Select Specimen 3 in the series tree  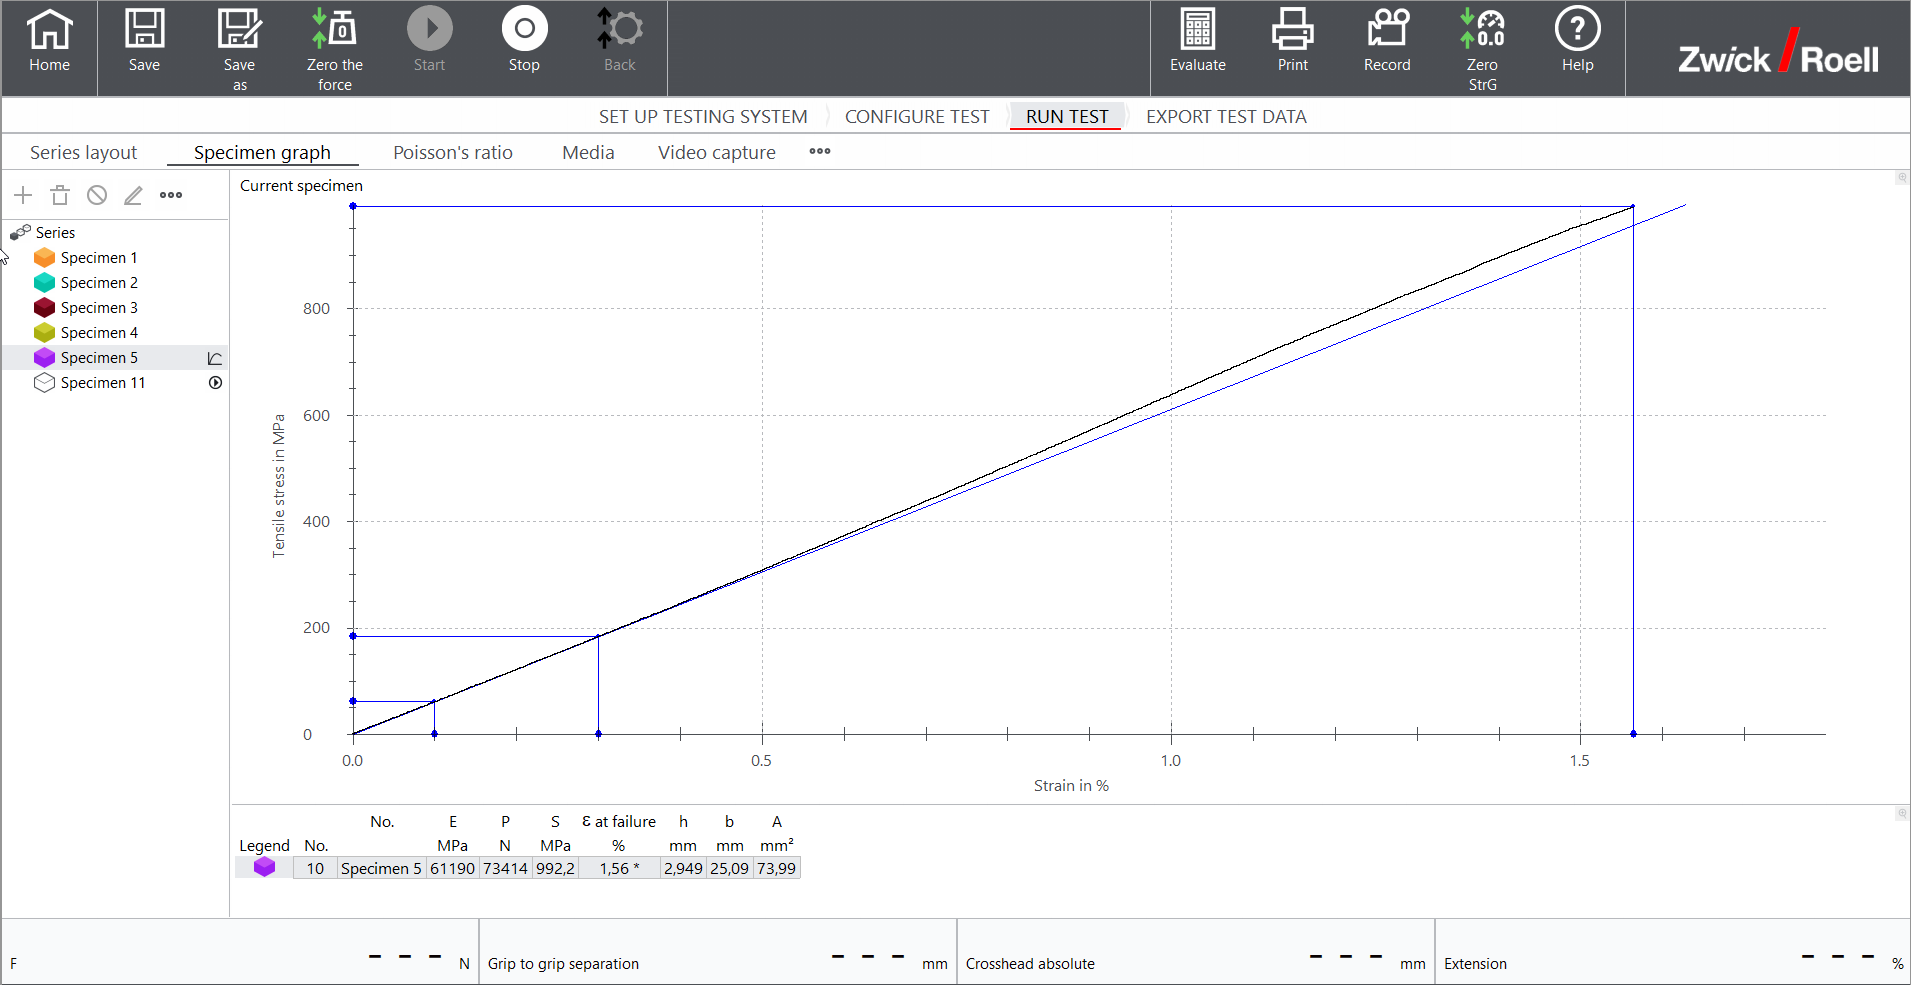tap(99, 308)
